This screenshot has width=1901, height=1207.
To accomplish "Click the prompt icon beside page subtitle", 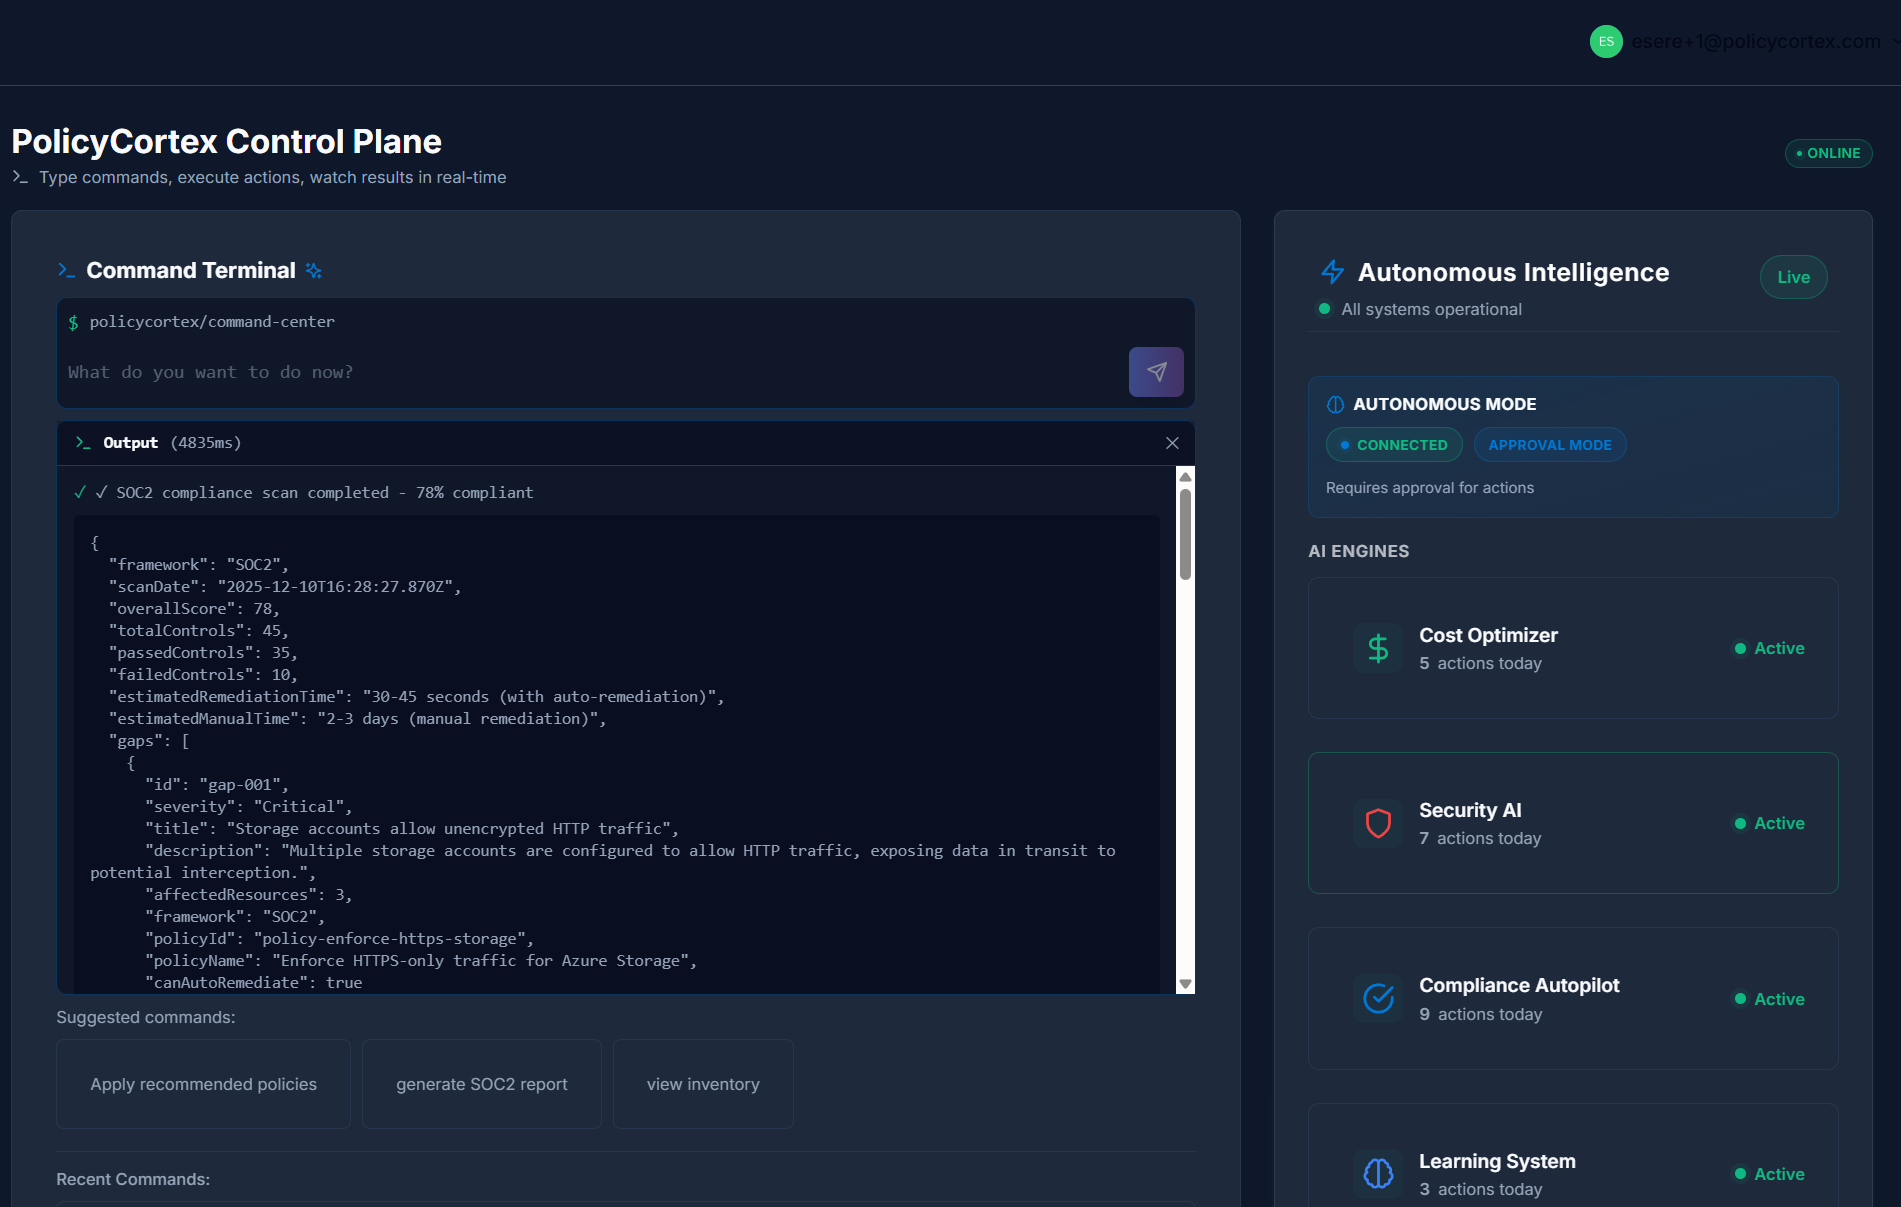I will [x=20, y=177].
